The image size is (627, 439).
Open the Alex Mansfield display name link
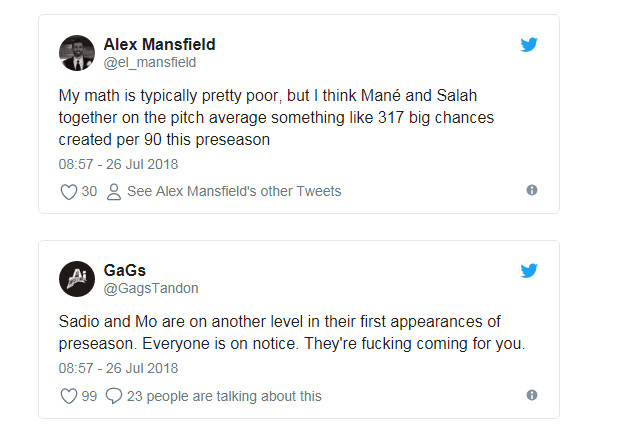coord(159,45)
